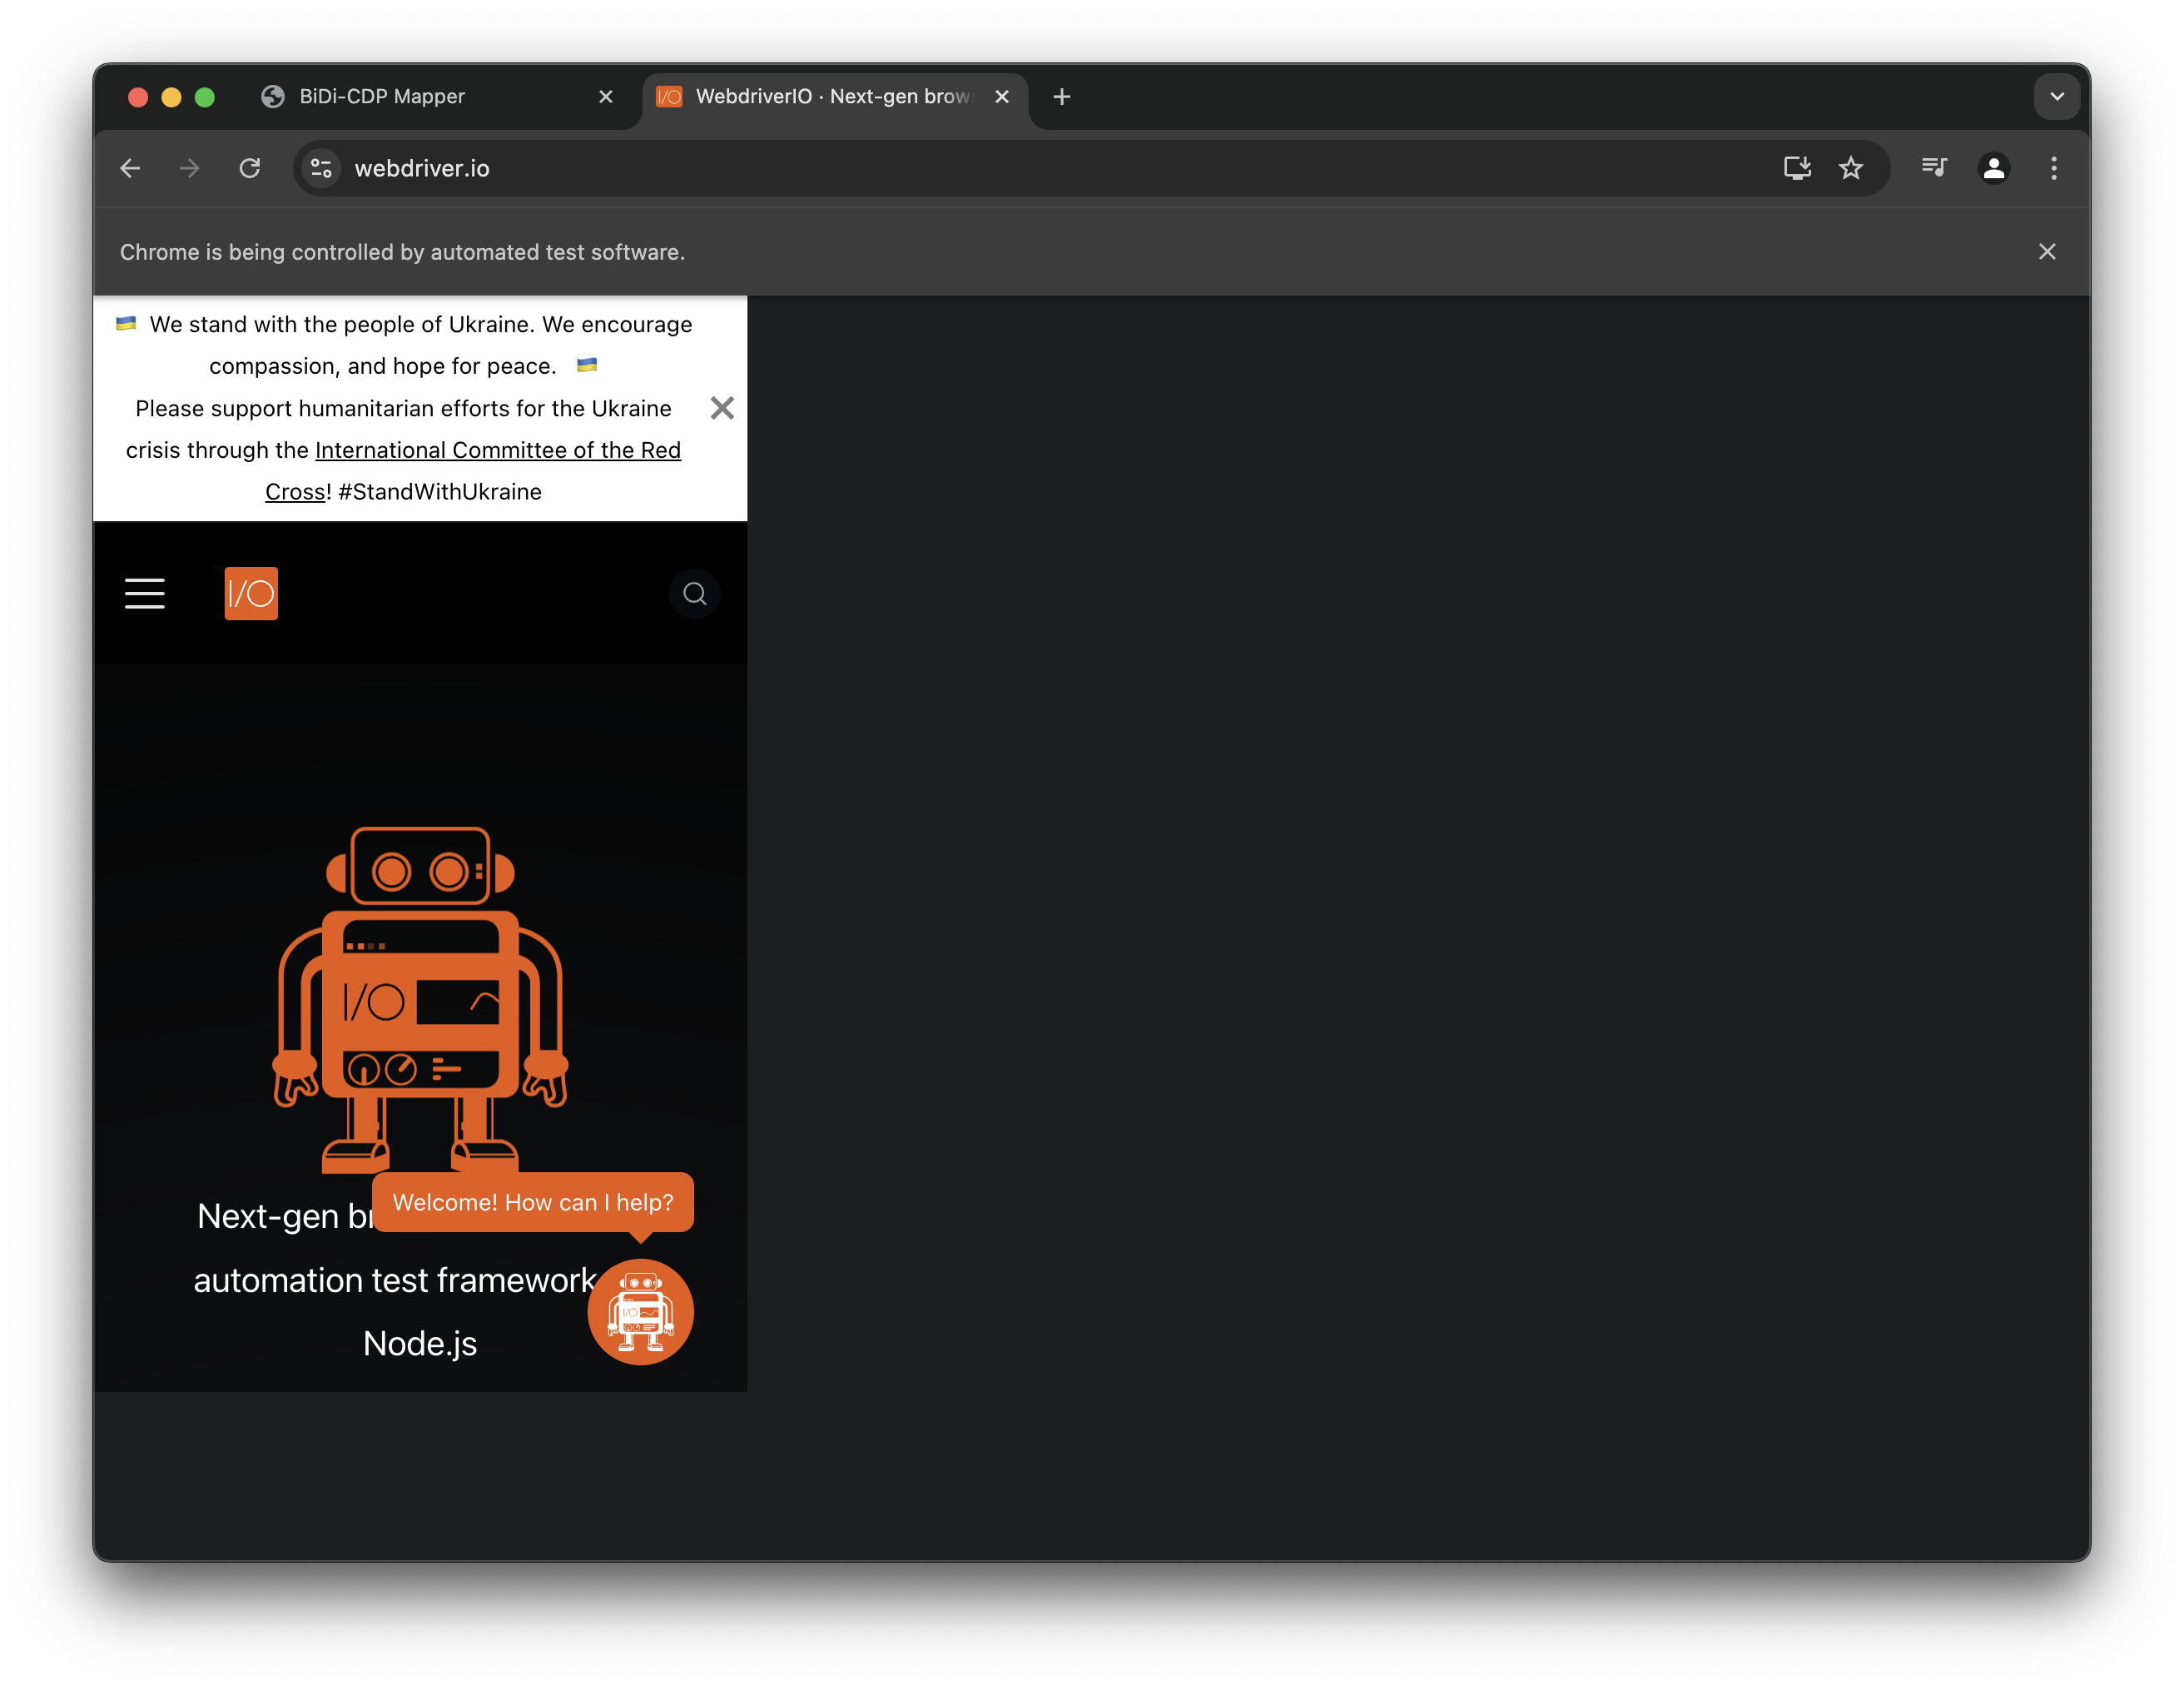The image size is (2184, 1685).
Task: View site information in address bar
Action: coord(321,168)
